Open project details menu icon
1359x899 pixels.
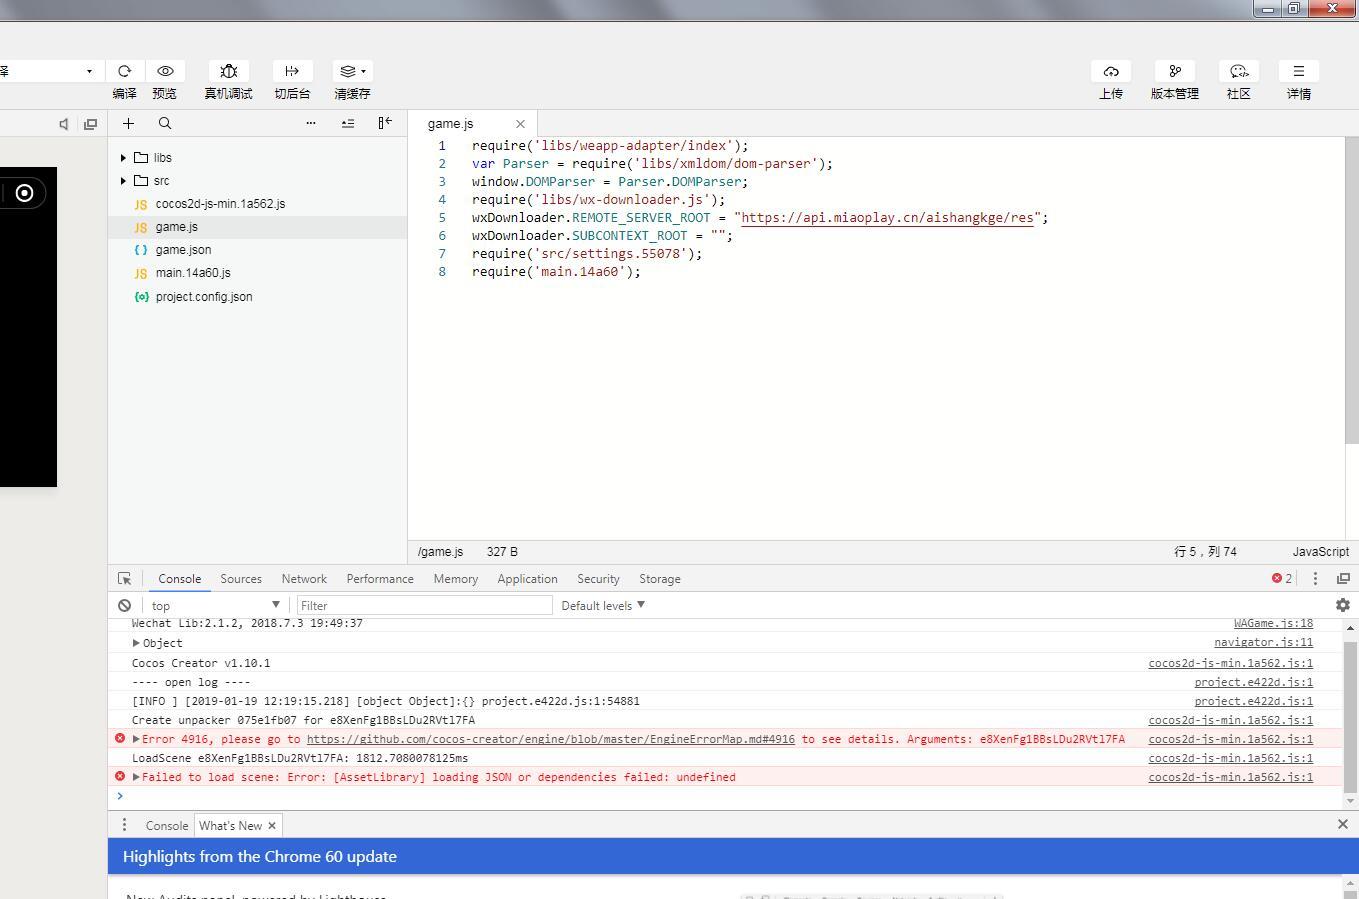pyautogui.click(x=1299, y=71)
